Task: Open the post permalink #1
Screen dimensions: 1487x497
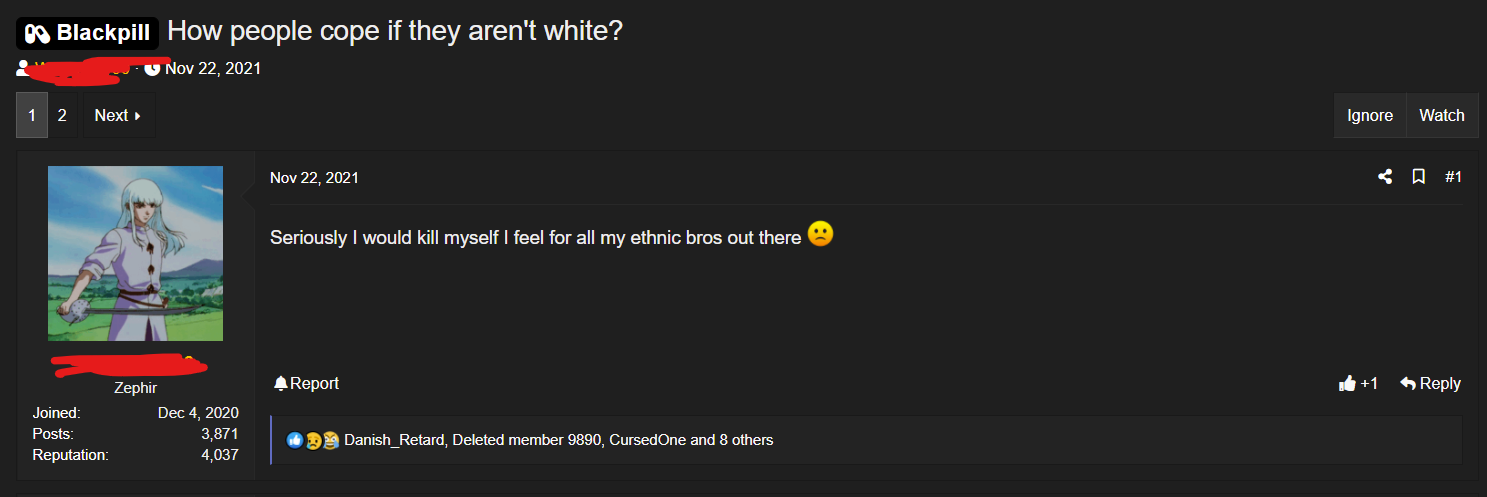Action: (x=1454, y=177)
